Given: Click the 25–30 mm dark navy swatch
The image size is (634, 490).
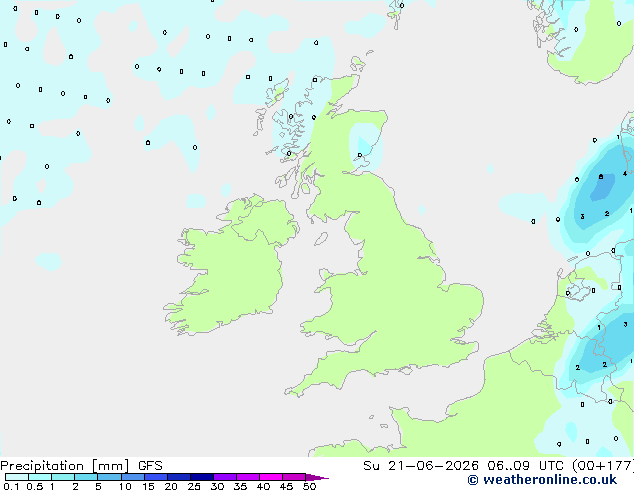Looking at the screenshot, I should (x=202, y=477).
